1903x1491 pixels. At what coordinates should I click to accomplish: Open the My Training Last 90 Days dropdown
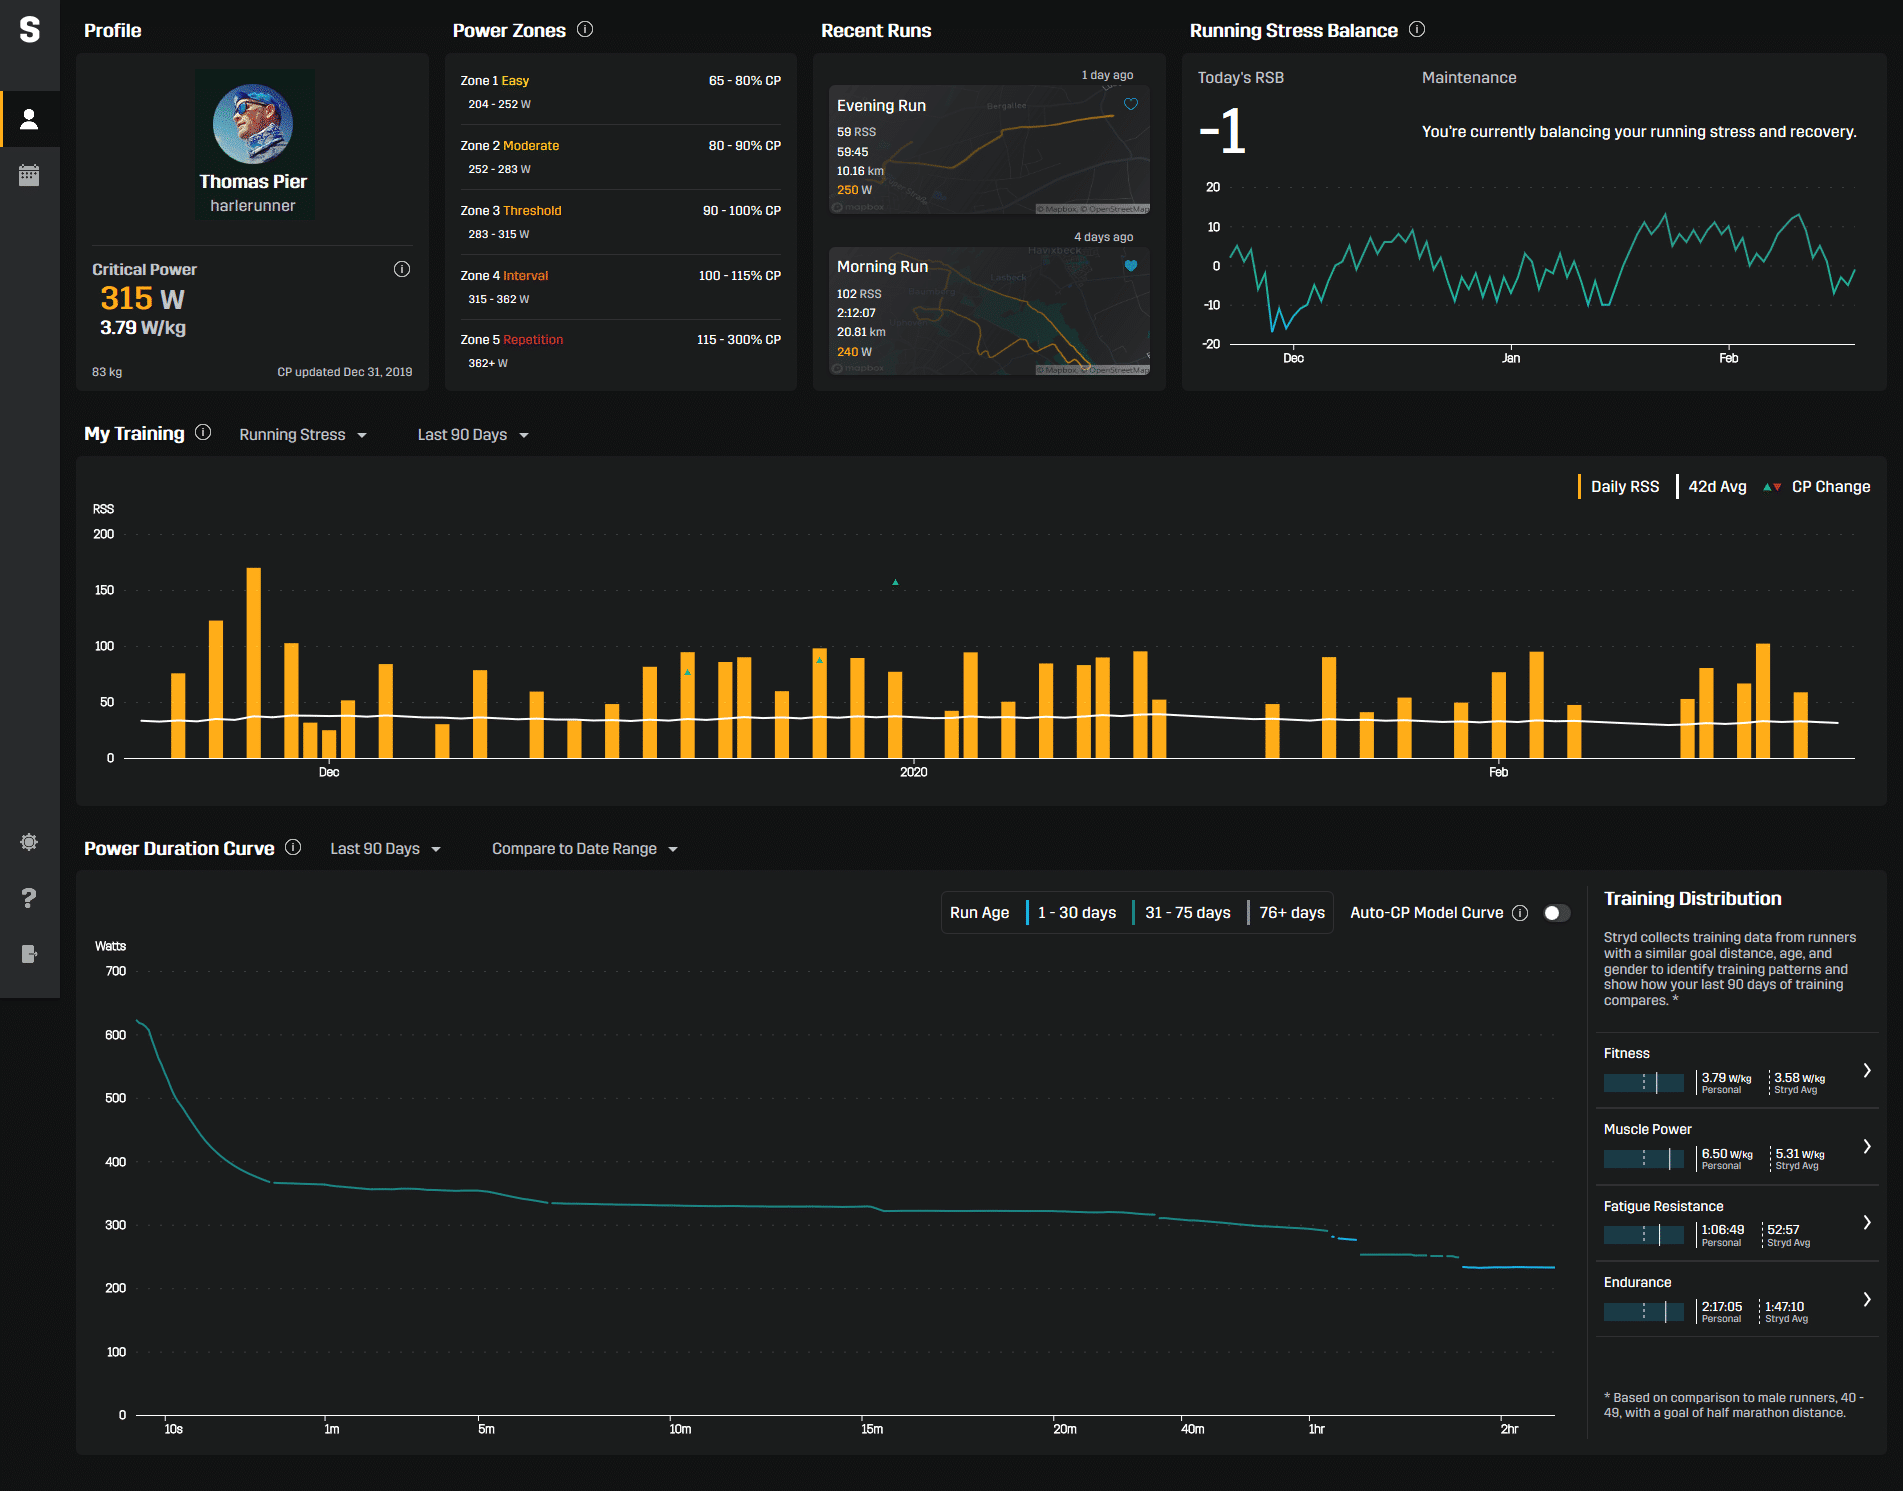(x=473, y=434)
